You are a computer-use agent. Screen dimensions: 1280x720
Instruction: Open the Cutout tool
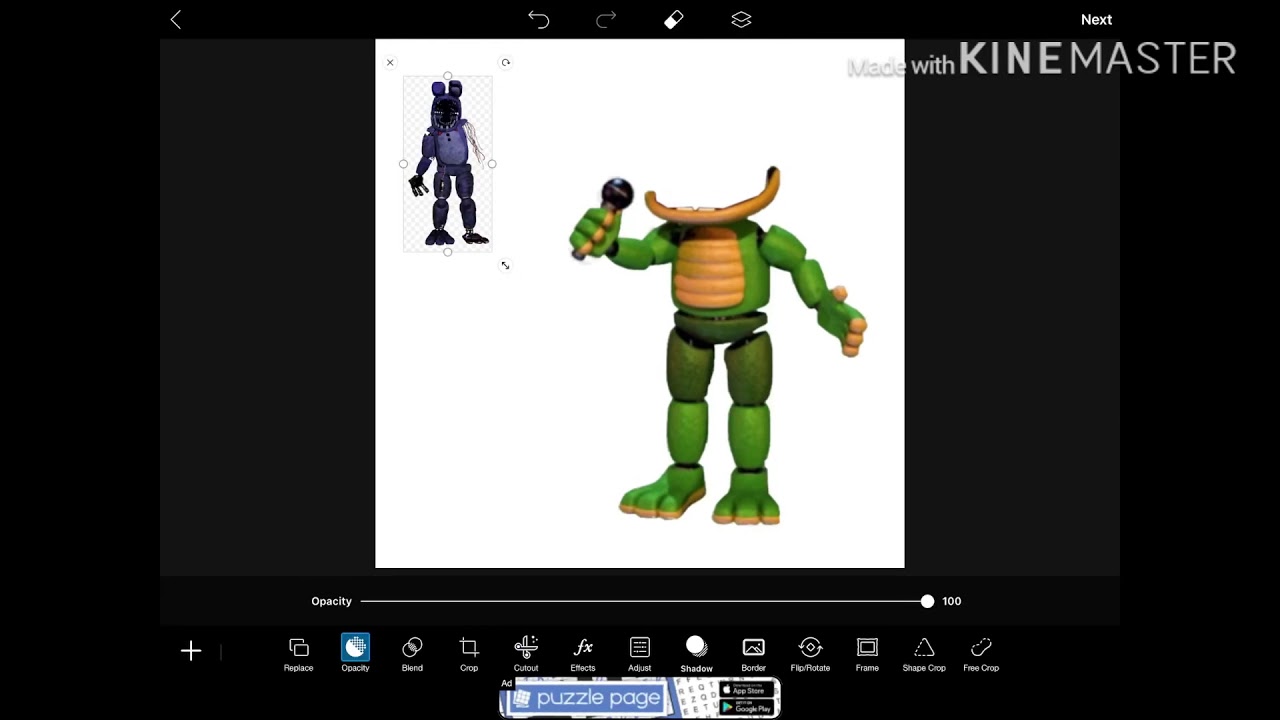[x=526, y=654]
